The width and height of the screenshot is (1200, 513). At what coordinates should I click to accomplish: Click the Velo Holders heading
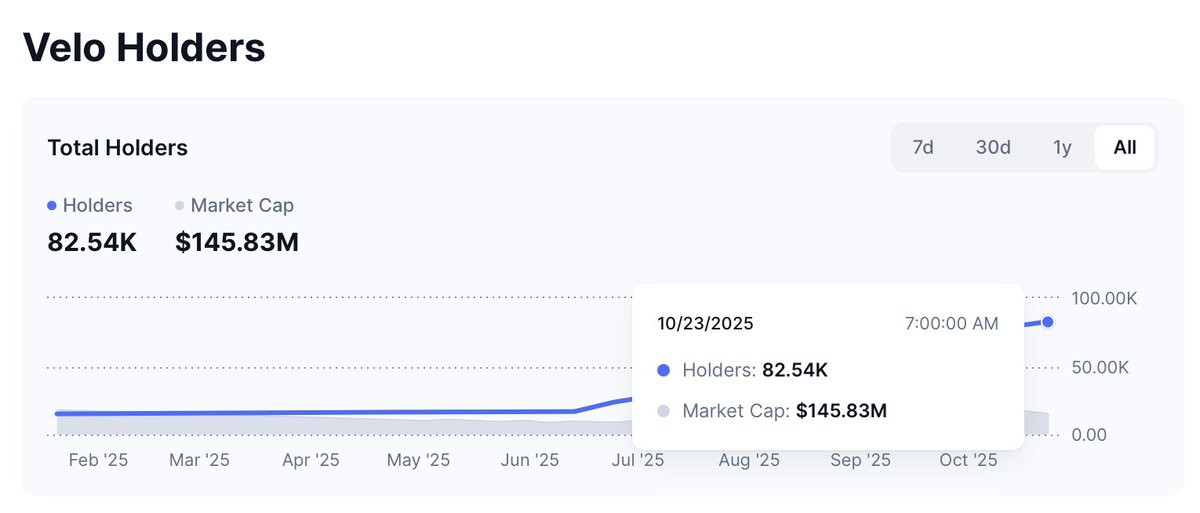coord(144,46)
